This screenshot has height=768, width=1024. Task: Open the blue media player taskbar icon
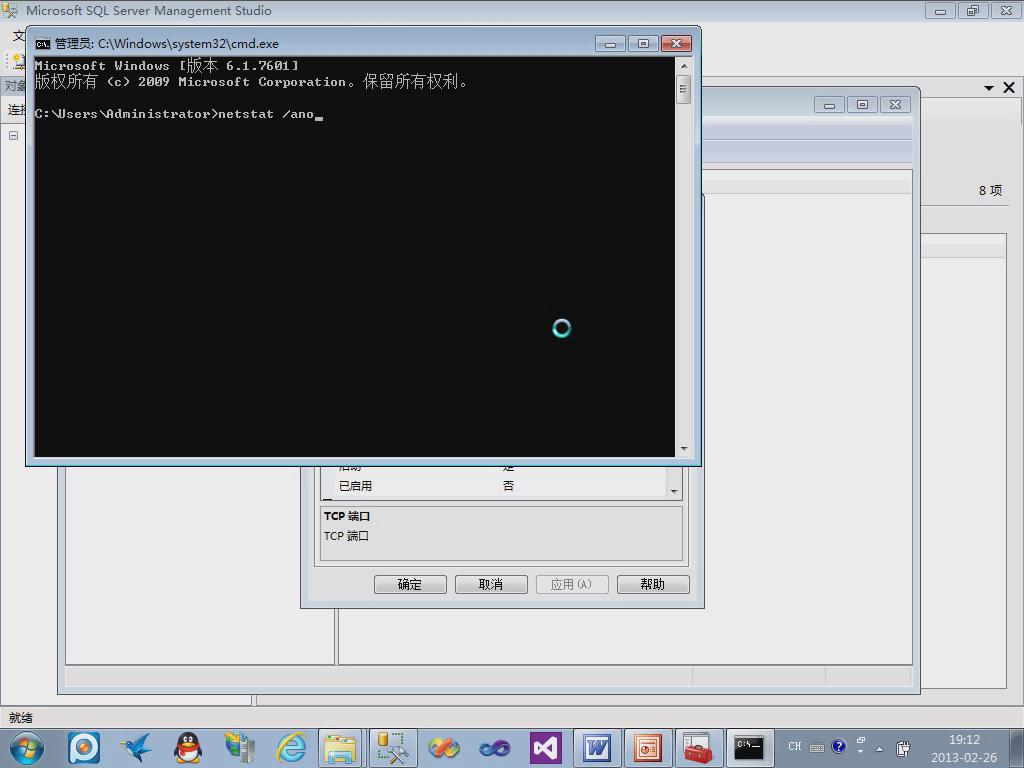point(84,748)
